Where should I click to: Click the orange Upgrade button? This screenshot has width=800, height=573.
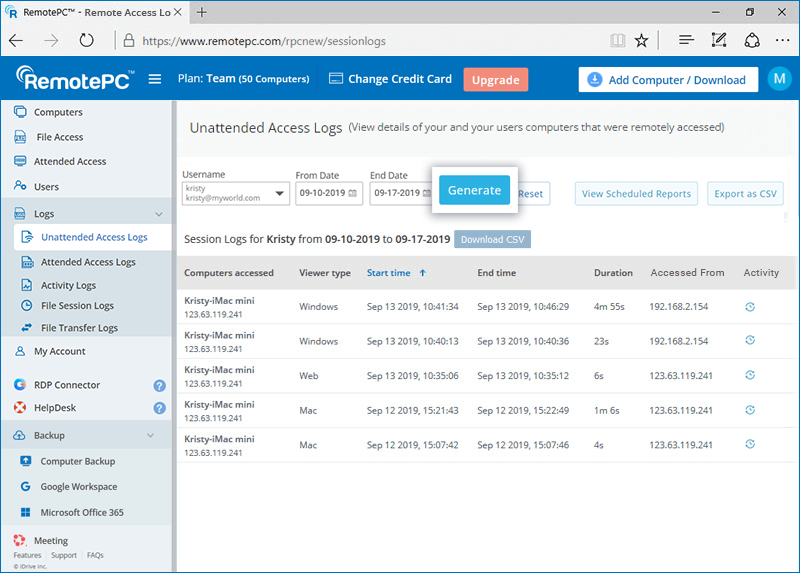pyautogui.click(x=495, y=80)
